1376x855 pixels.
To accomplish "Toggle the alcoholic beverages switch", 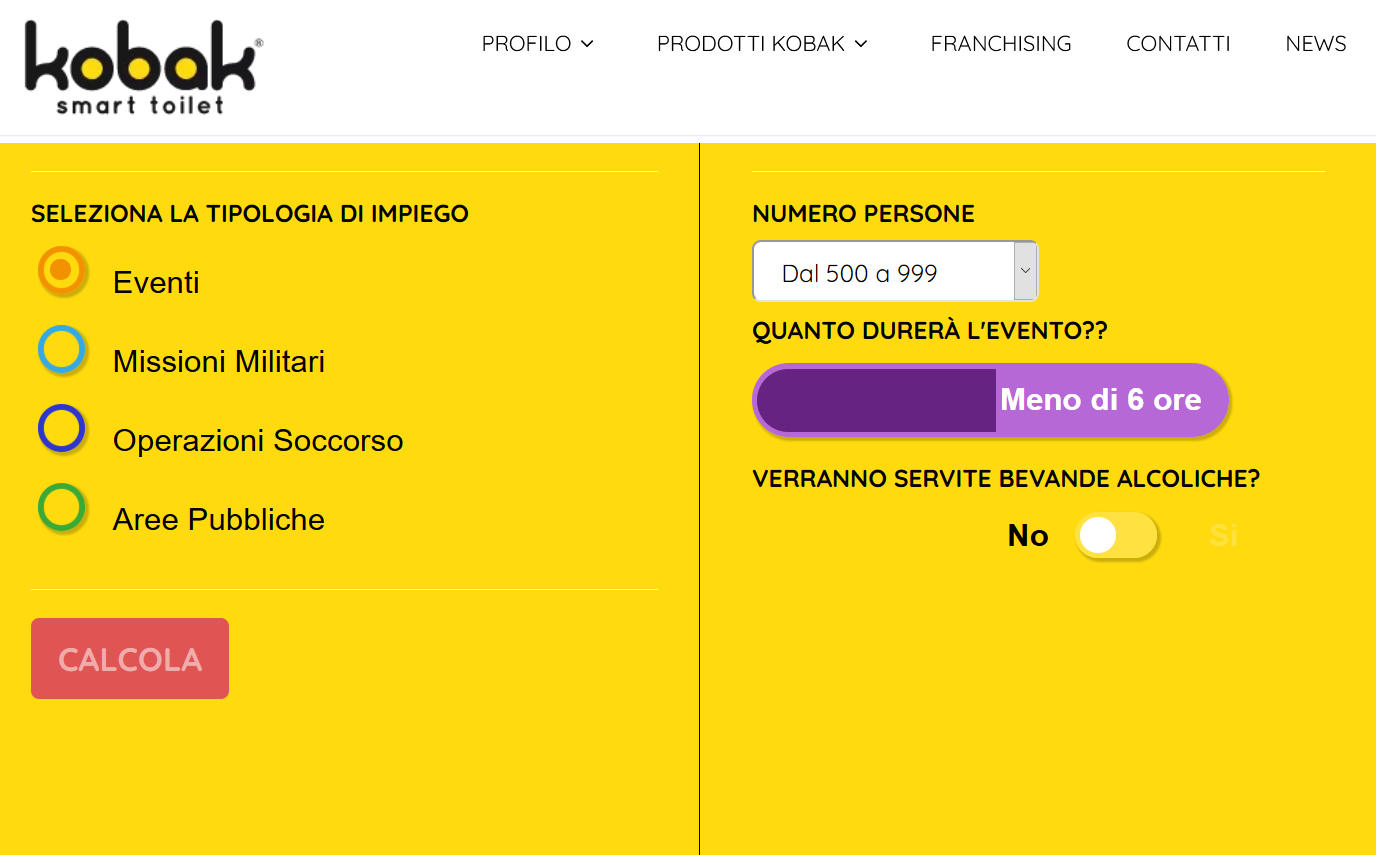I will (1117, 536).
